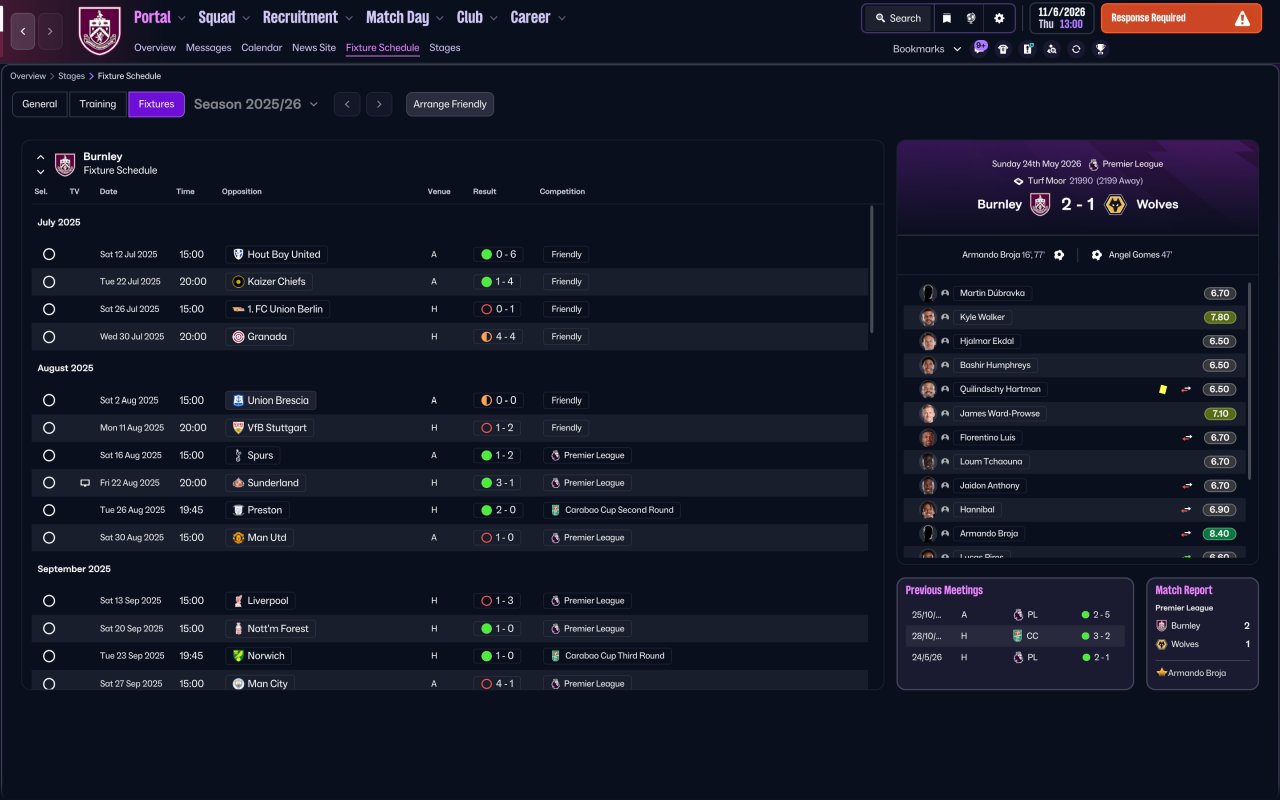This screenshot has width=1280, height=800.
Task: Click the VfB Stuttgart club crest
Action: tap(238, 428)
